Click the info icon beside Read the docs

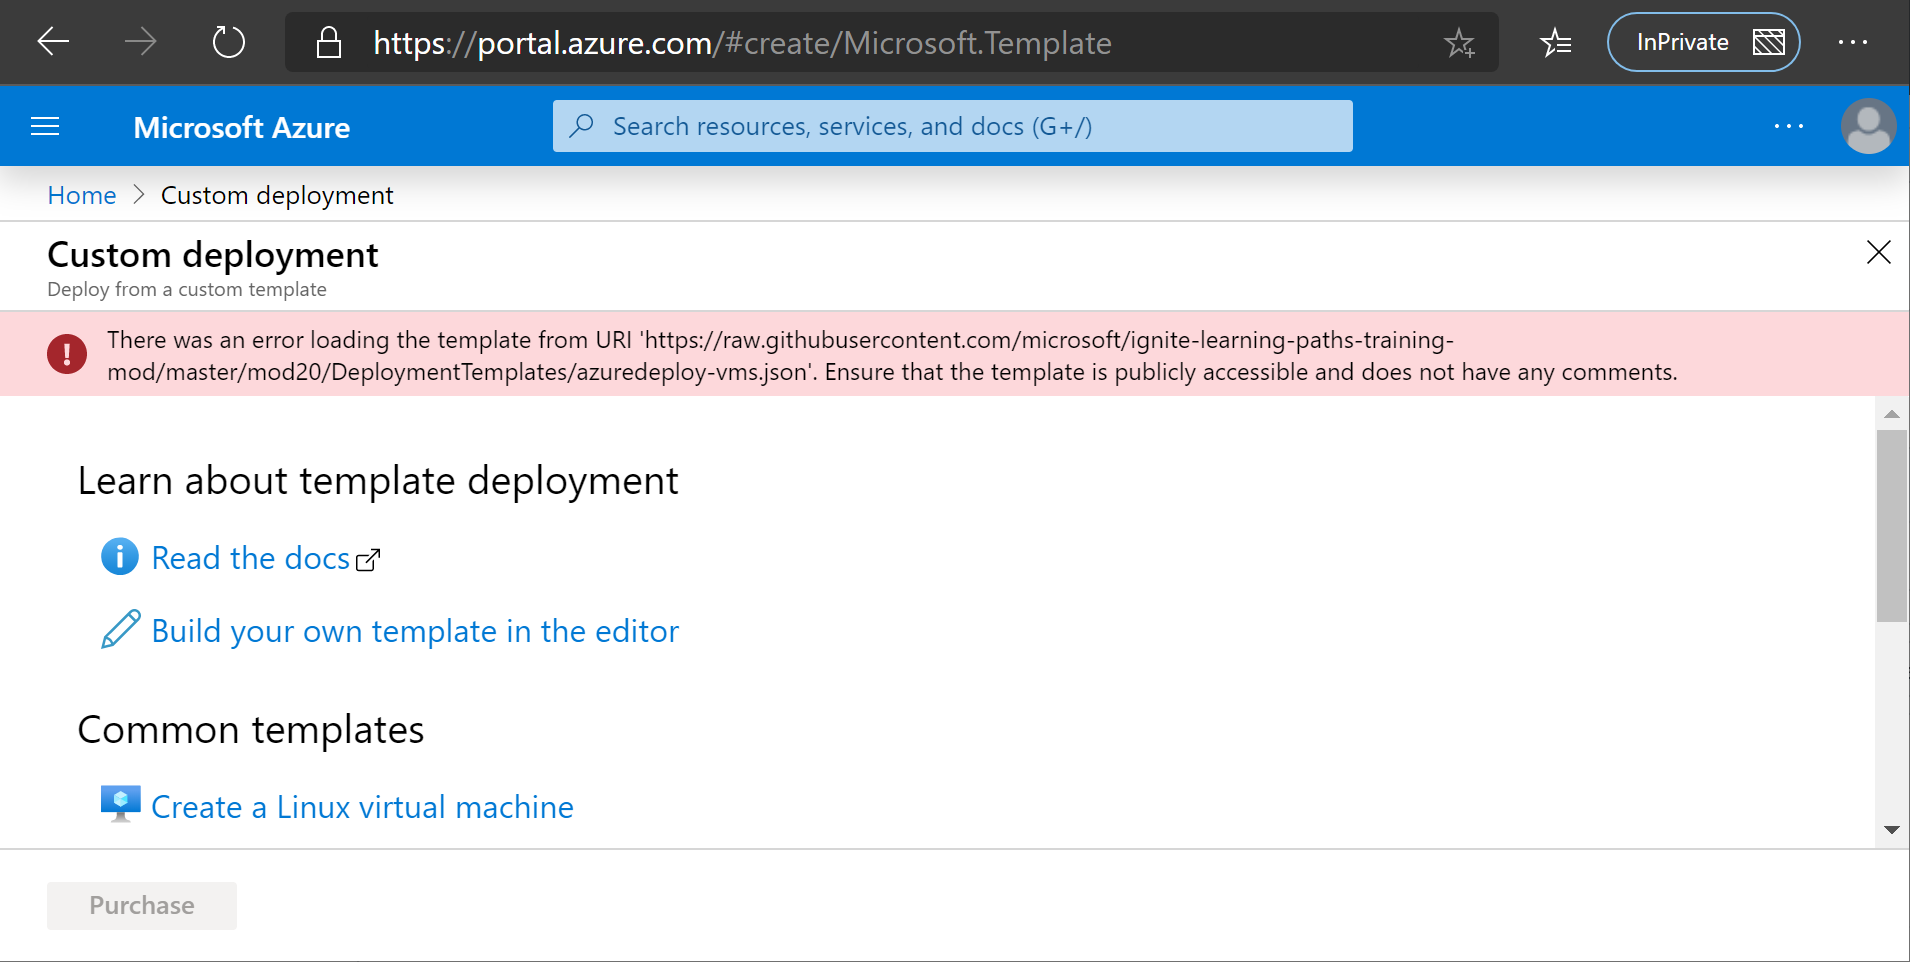click(119, 557)
